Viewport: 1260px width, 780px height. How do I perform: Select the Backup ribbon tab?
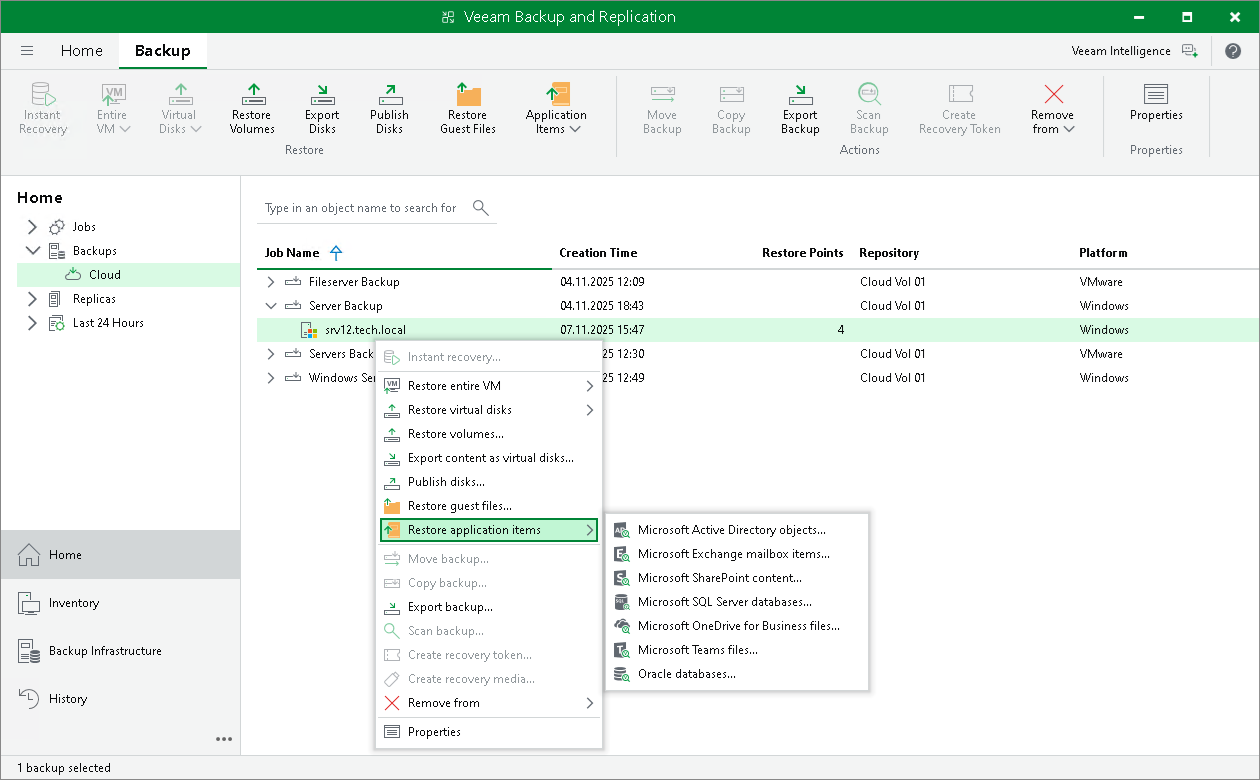(163, 51)
